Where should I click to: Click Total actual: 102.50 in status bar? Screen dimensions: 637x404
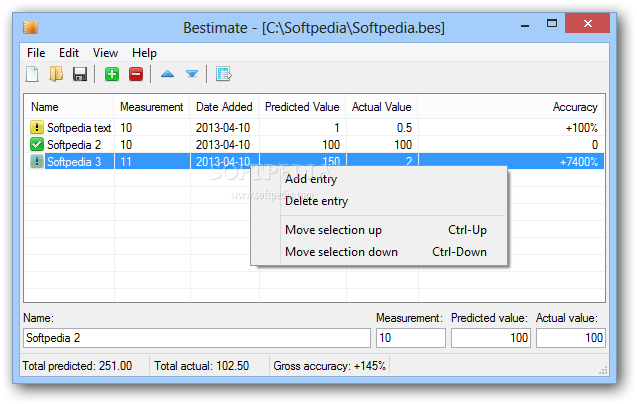(202, 366)
